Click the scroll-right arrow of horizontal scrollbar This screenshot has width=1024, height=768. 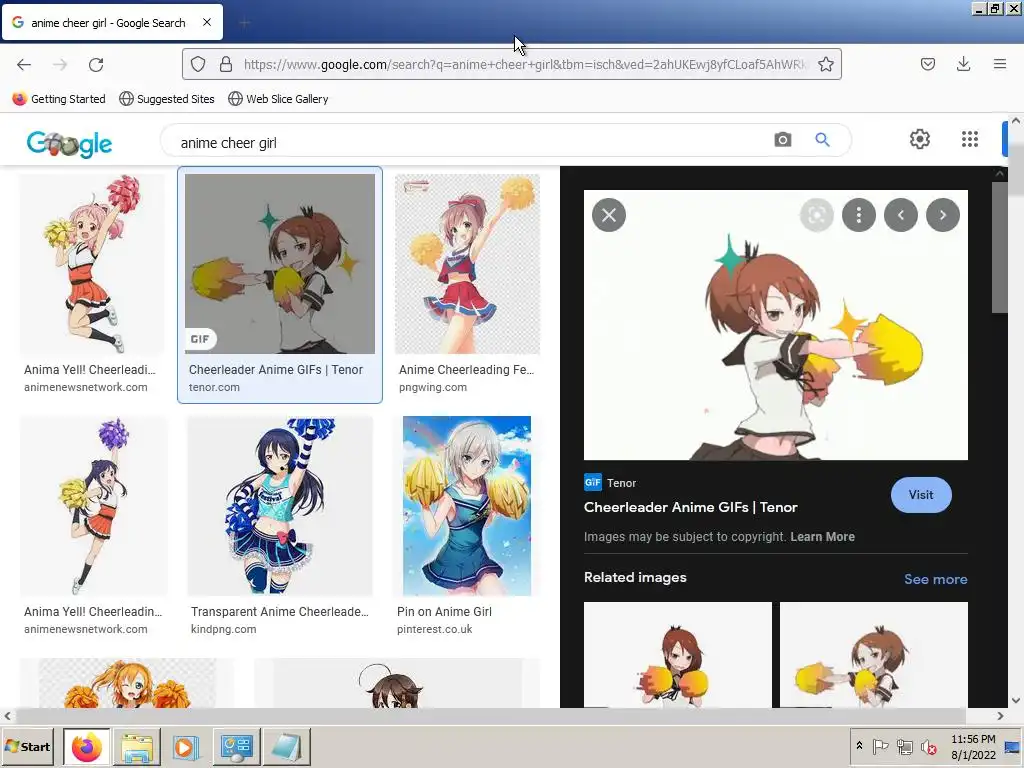tap(1000, 716)
